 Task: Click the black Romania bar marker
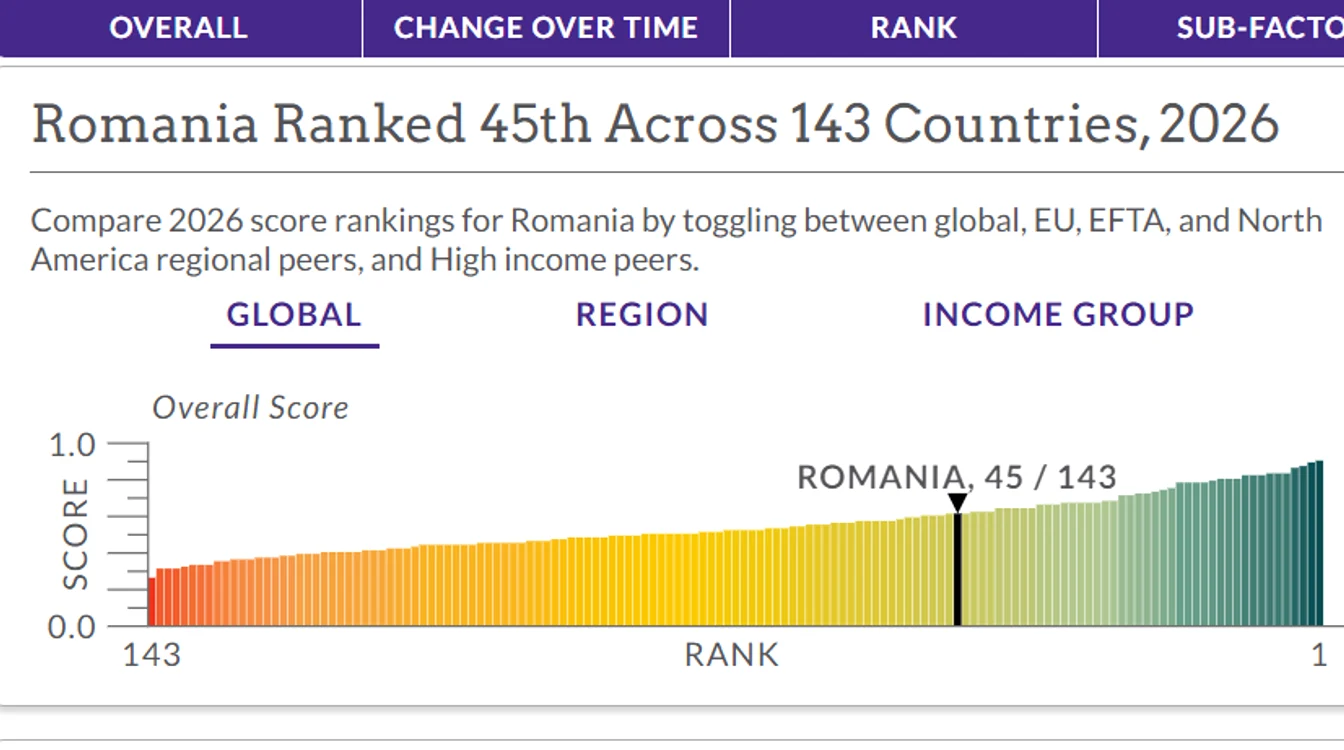[x=957, y=569]
